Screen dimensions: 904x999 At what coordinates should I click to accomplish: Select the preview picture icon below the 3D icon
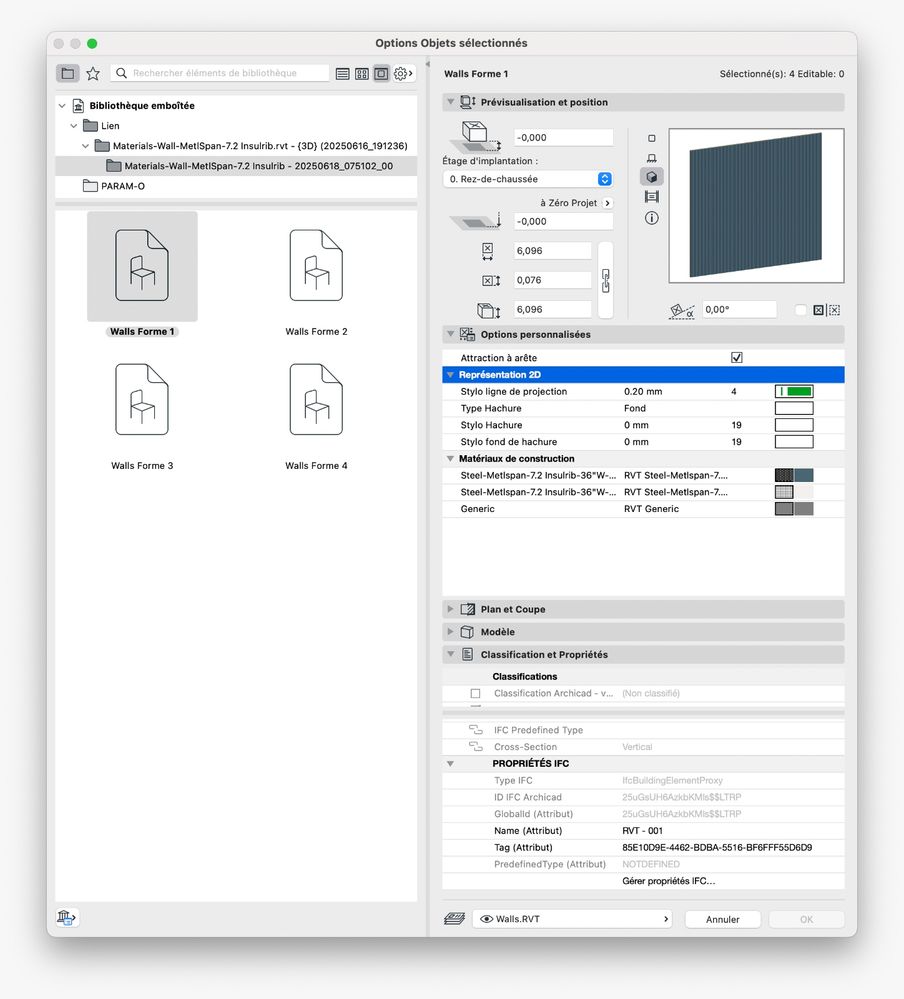pos(651,197)
